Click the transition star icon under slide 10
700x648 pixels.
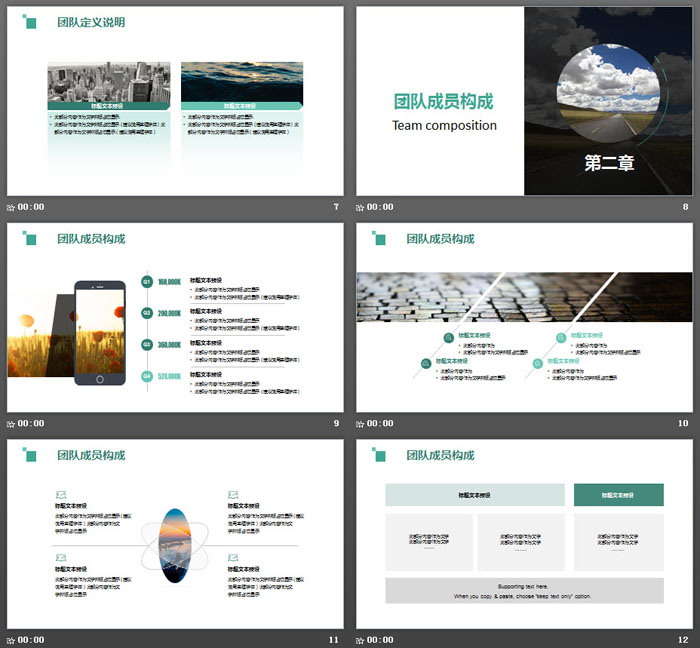click(x=360, y=423)
